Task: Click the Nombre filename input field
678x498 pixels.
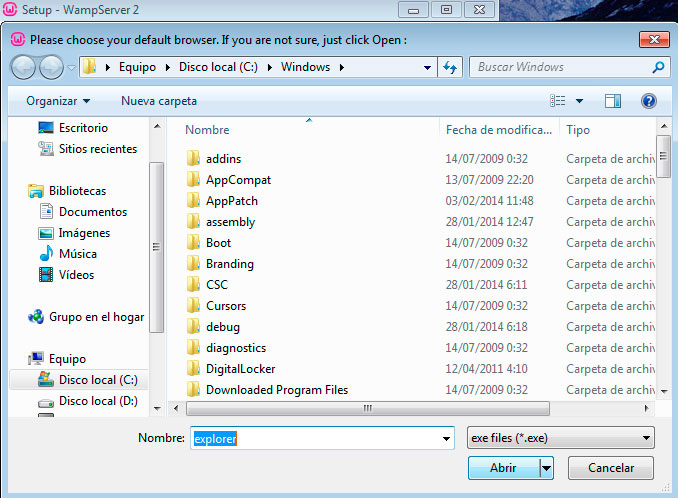Action: pyautogui.click(x=320, y=438)
